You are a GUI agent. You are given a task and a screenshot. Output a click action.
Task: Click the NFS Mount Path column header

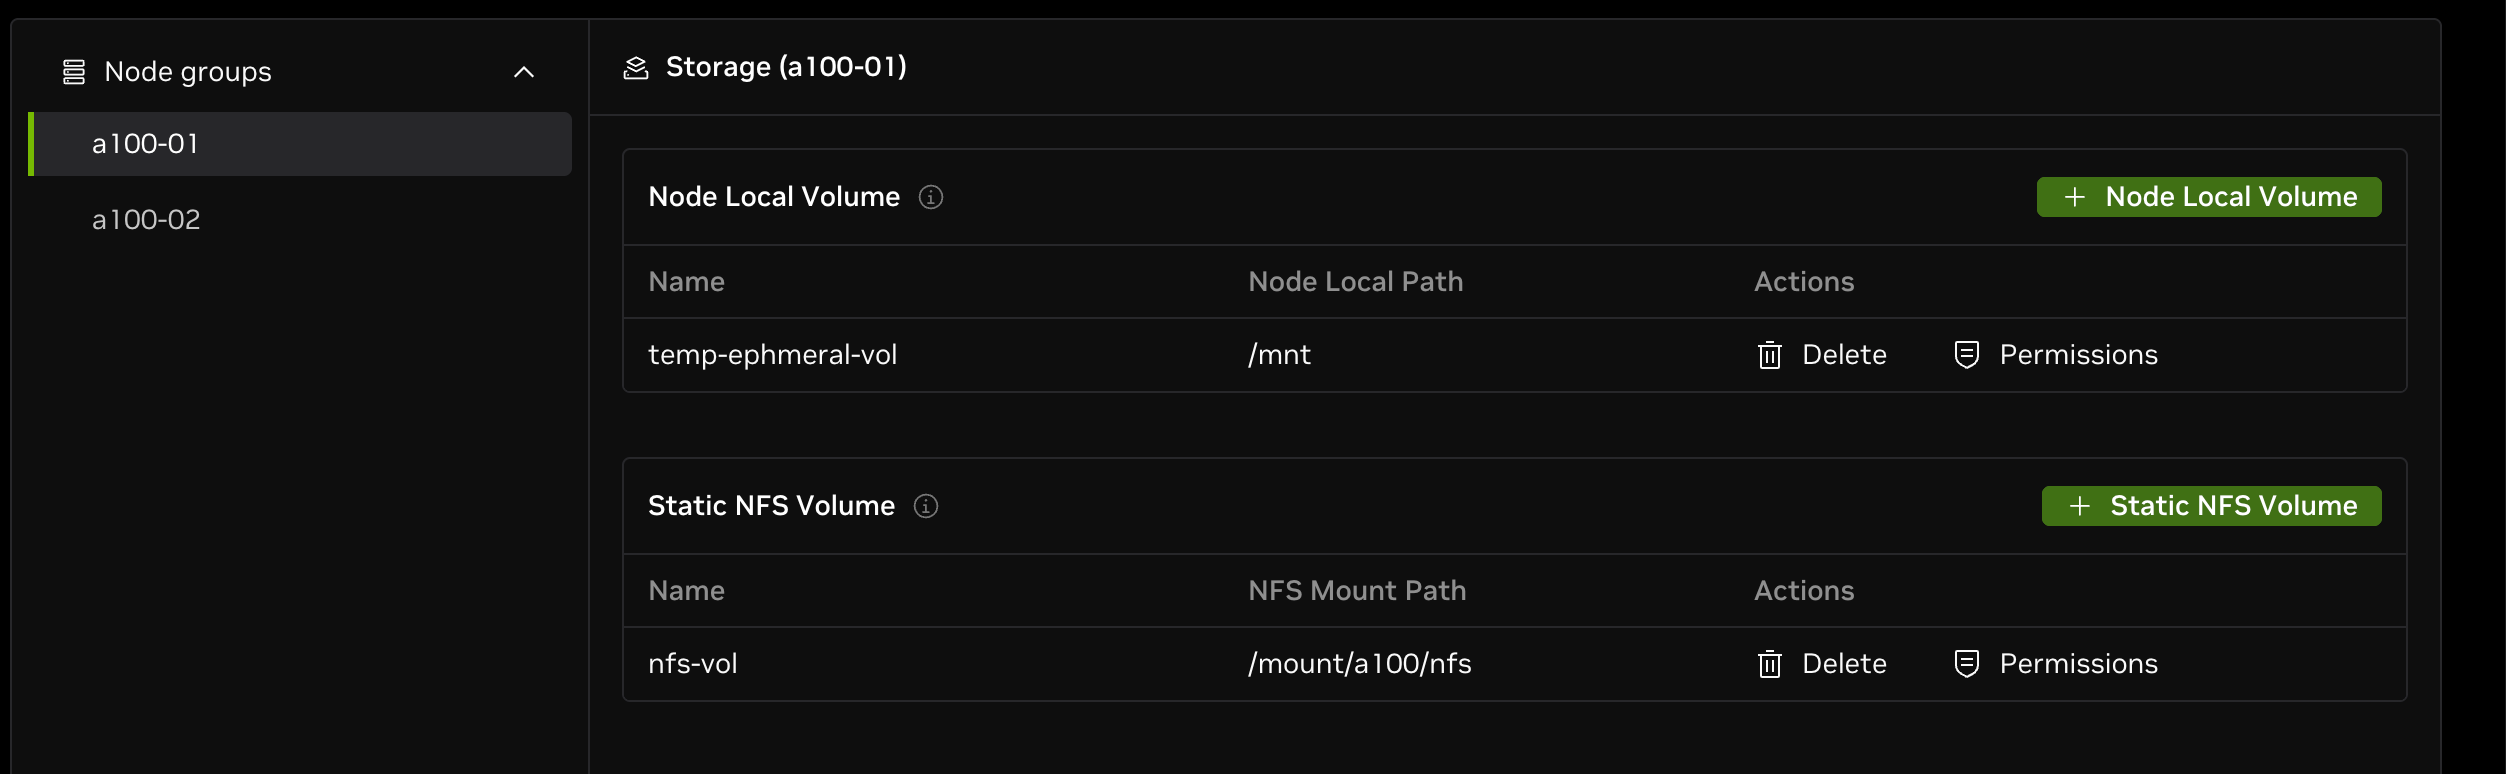click(x=1356, y=591)
